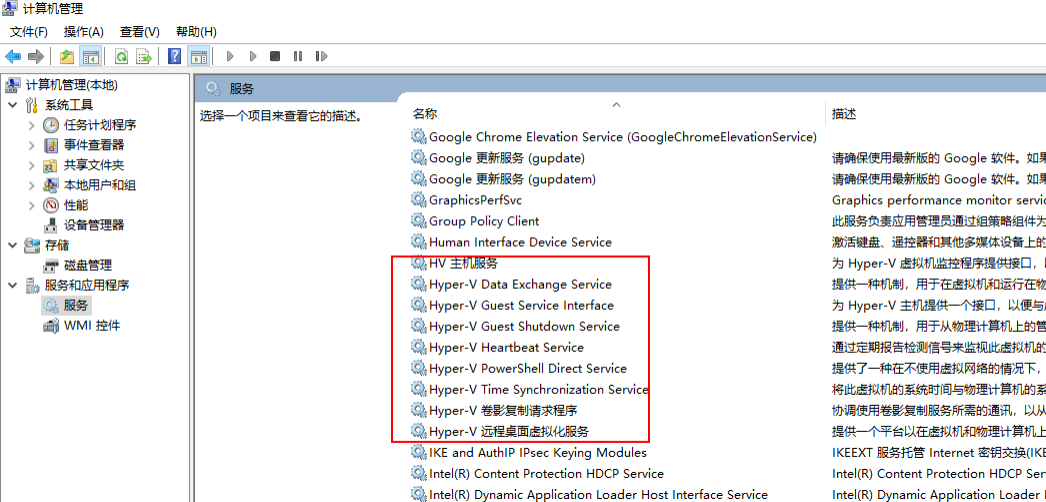Click the 任务计划程序 clock icon
Viewport: 1046px width, 502px height.
point(51,125)
